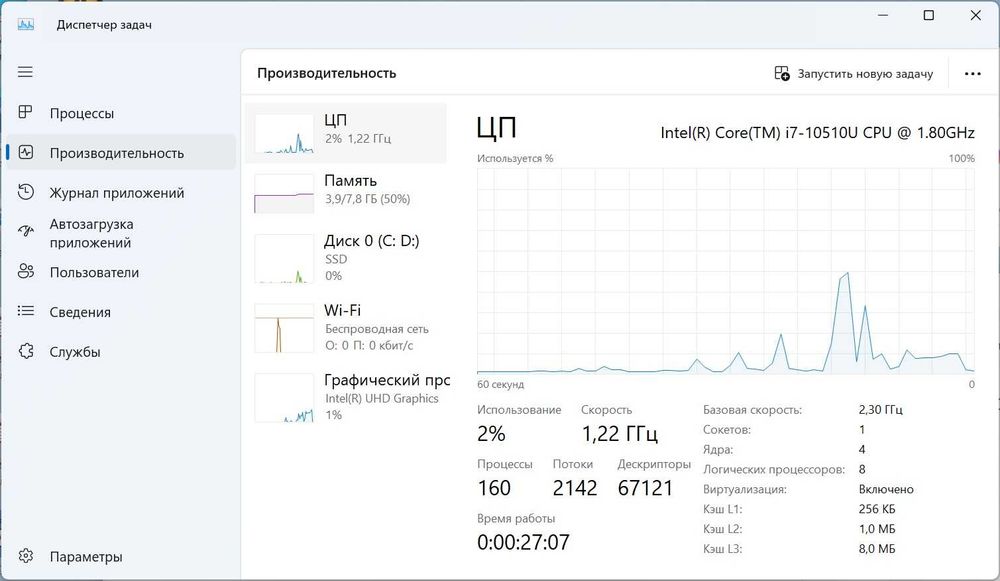Click the Виртуализация value Включено
The image size is (1000, 581).
coord(886,489)
